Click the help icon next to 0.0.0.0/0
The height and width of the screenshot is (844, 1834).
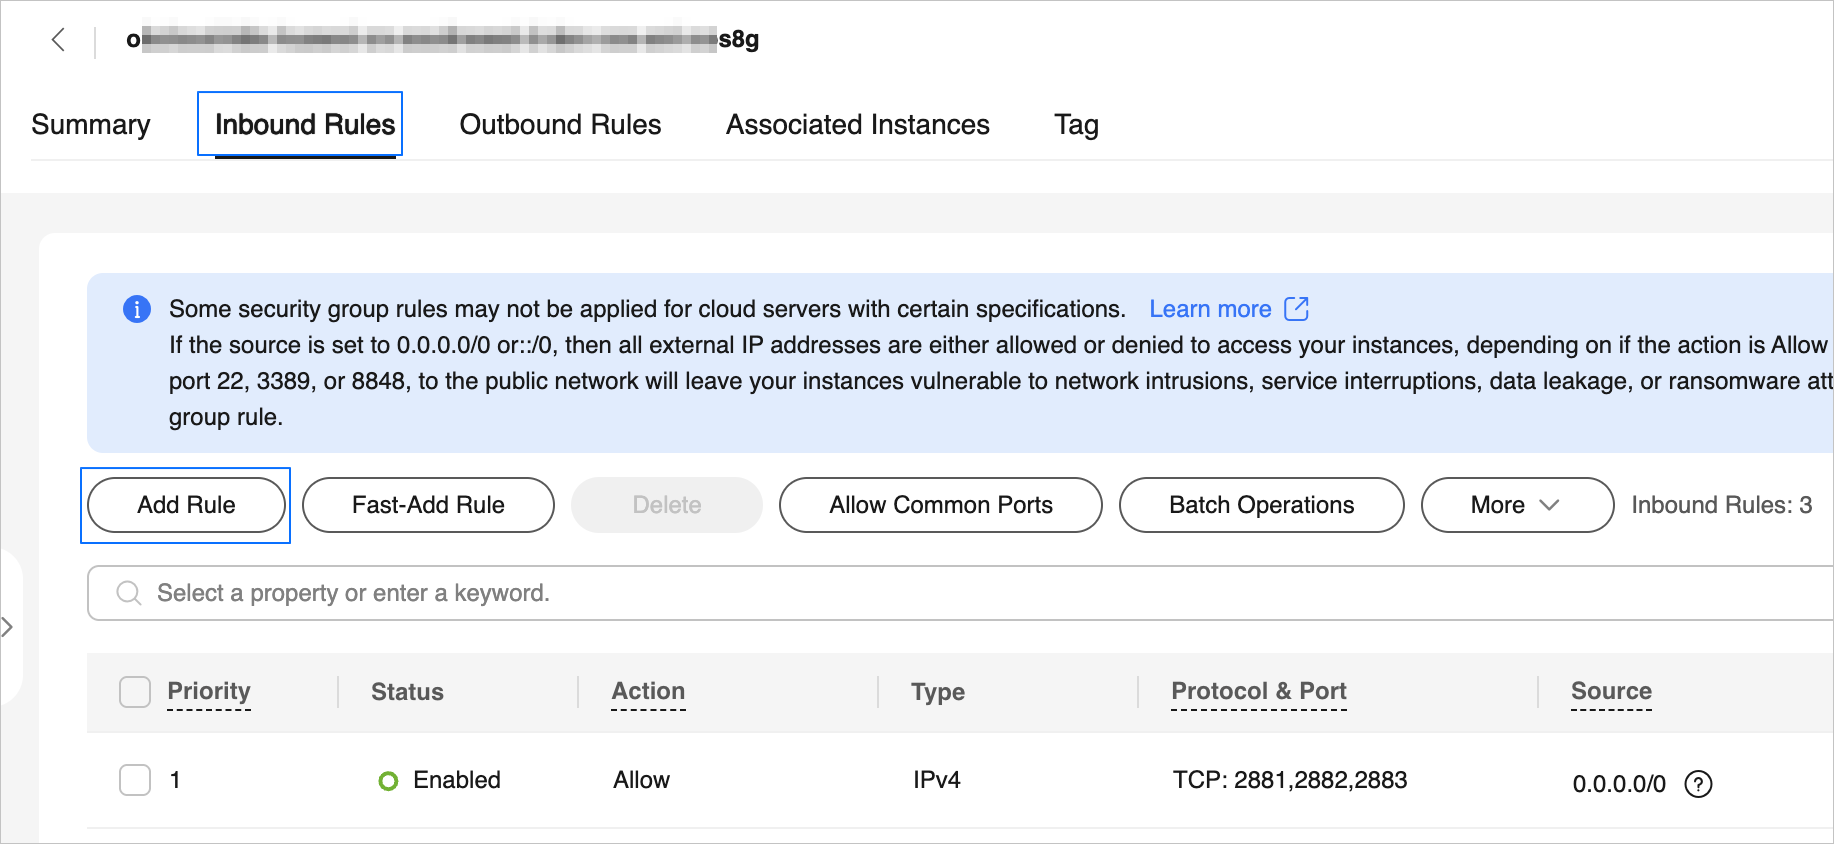(1698, 784)
